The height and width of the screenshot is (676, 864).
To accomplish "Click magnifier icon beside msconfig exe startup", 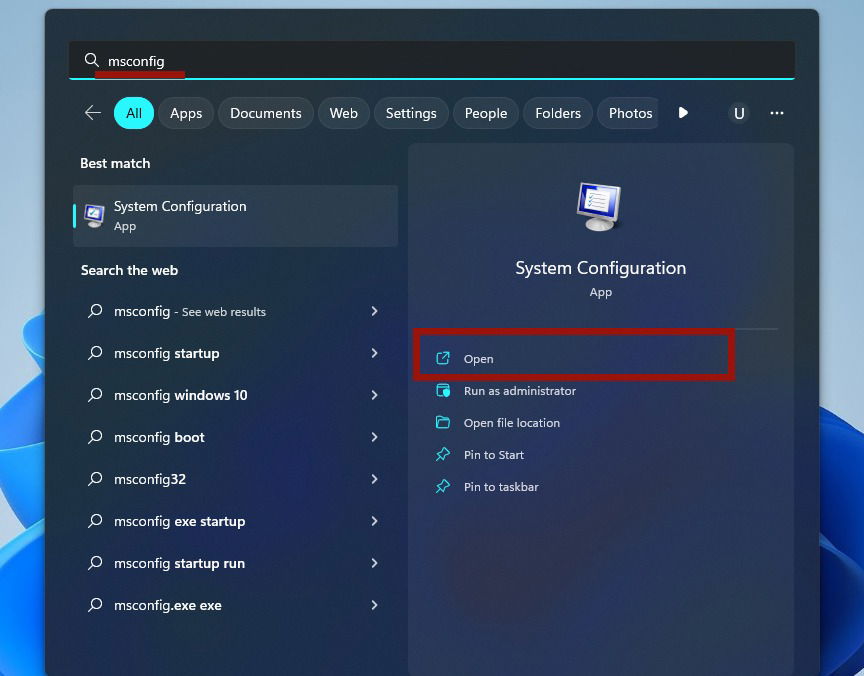I will [x=95, y=521].
